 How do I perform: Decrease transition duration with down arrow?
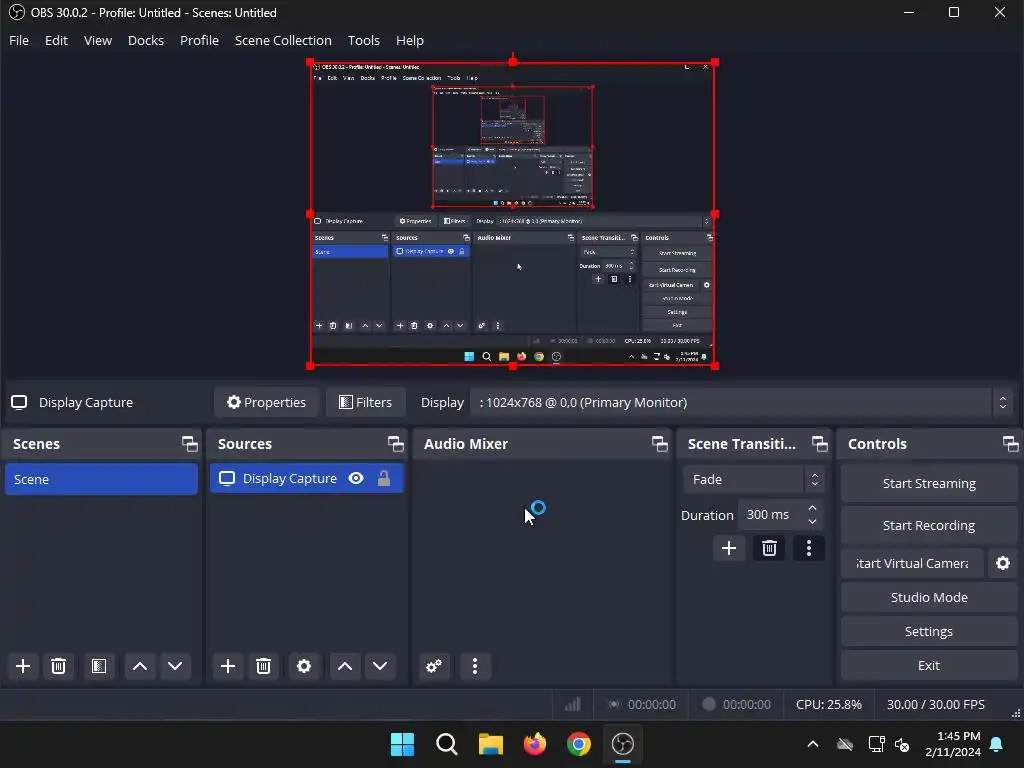(x=812, y=521)
